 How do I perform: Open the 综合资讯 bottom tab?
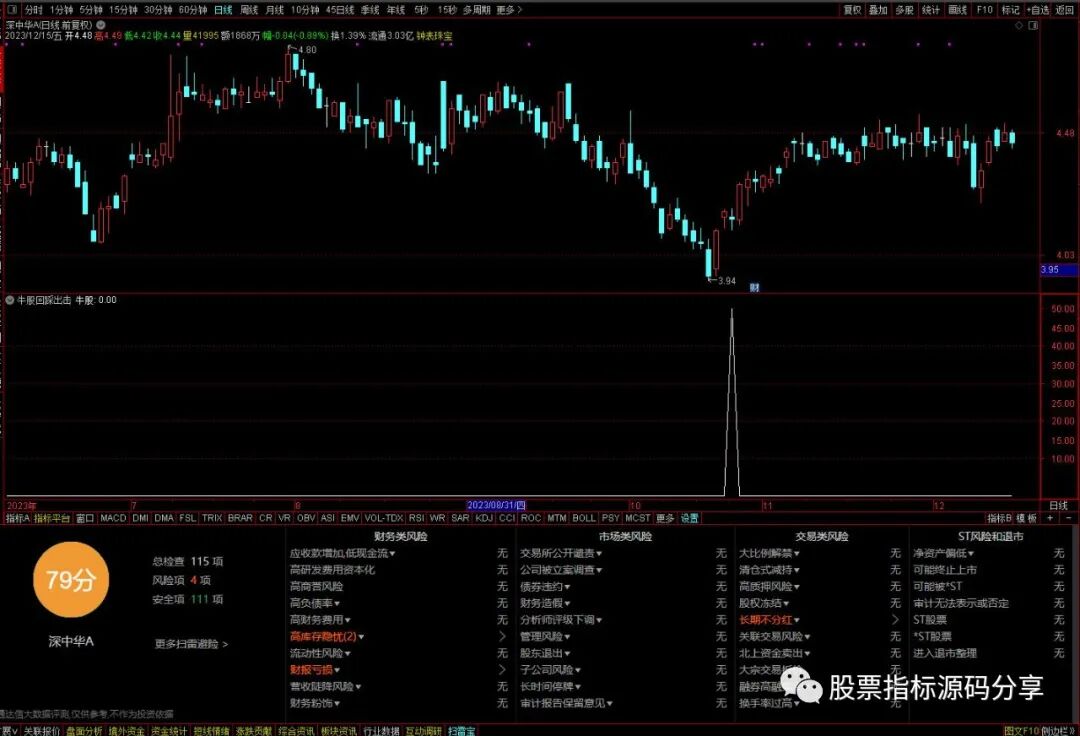296,730
